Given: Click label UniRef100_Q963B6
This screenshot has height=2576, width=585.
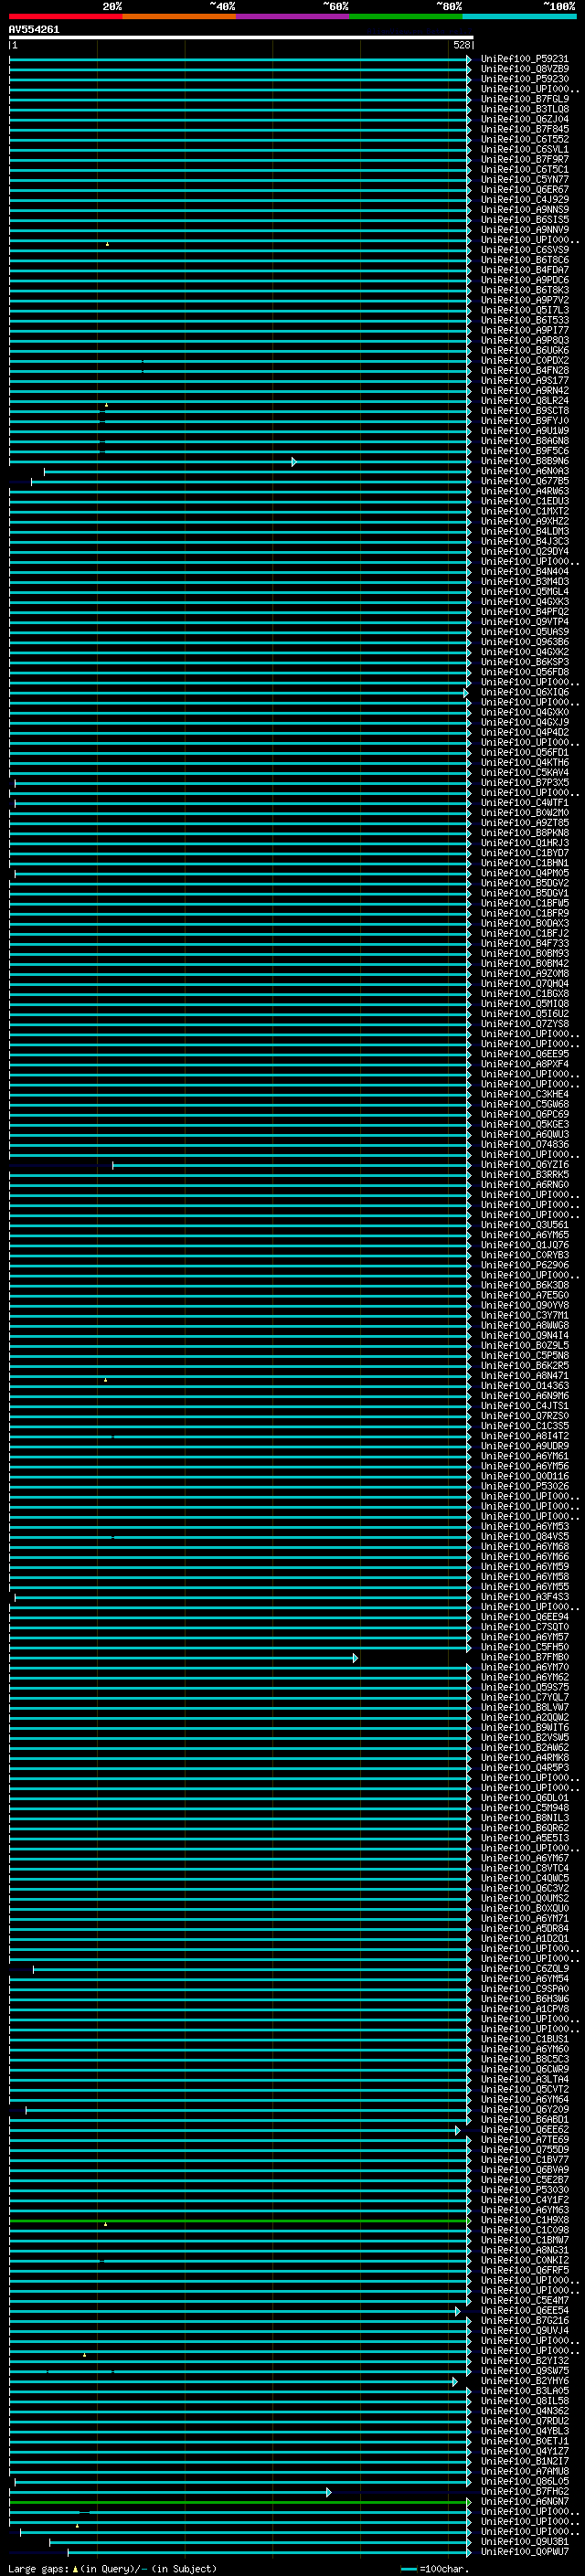Looking at the screenshot, I should point(524,642).
